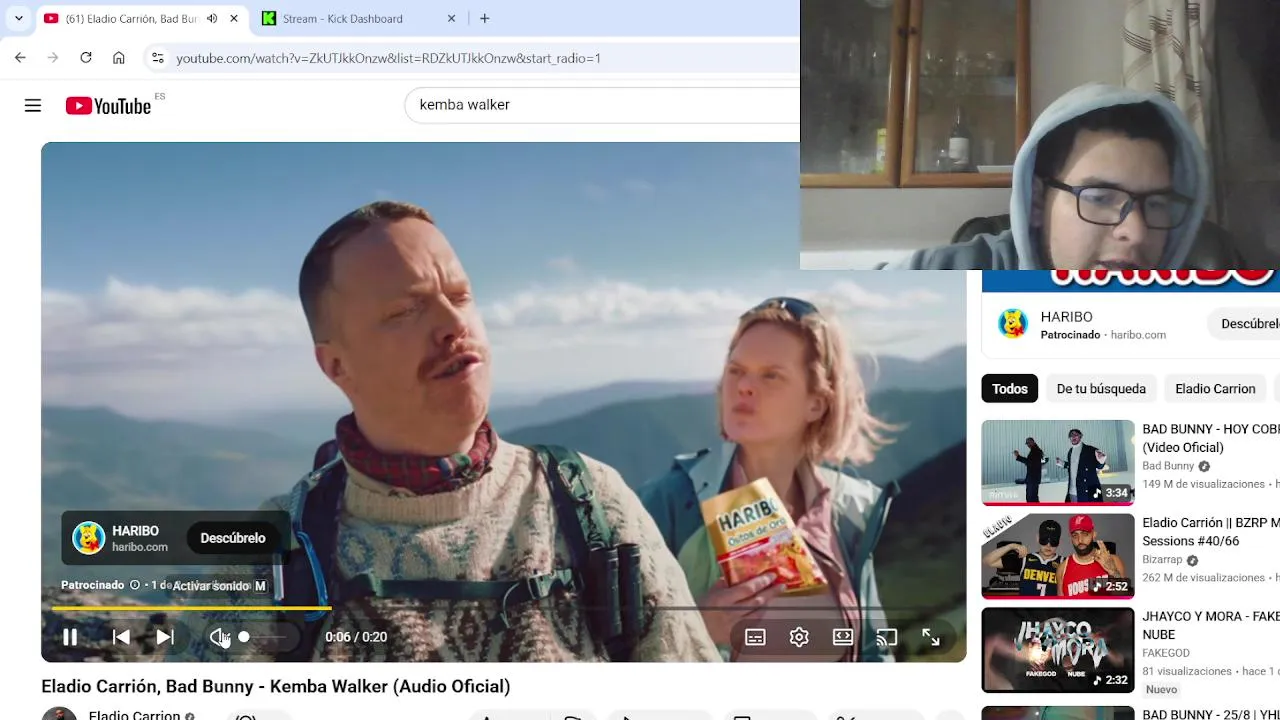Open the Eladio Carrión BZRP Sessions thumbnail
The image size is (1280, 720).
pos(1058,556)
